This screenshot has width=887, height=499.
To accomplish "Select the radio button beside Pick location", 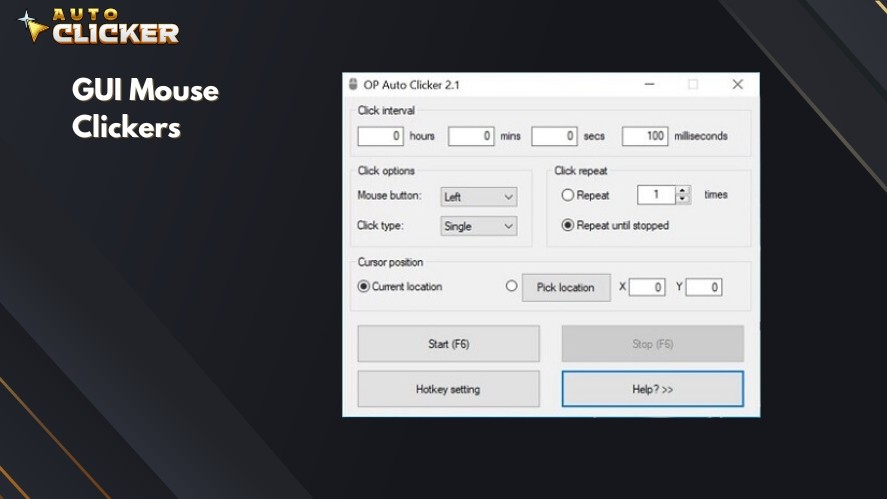I will (511, 286).
